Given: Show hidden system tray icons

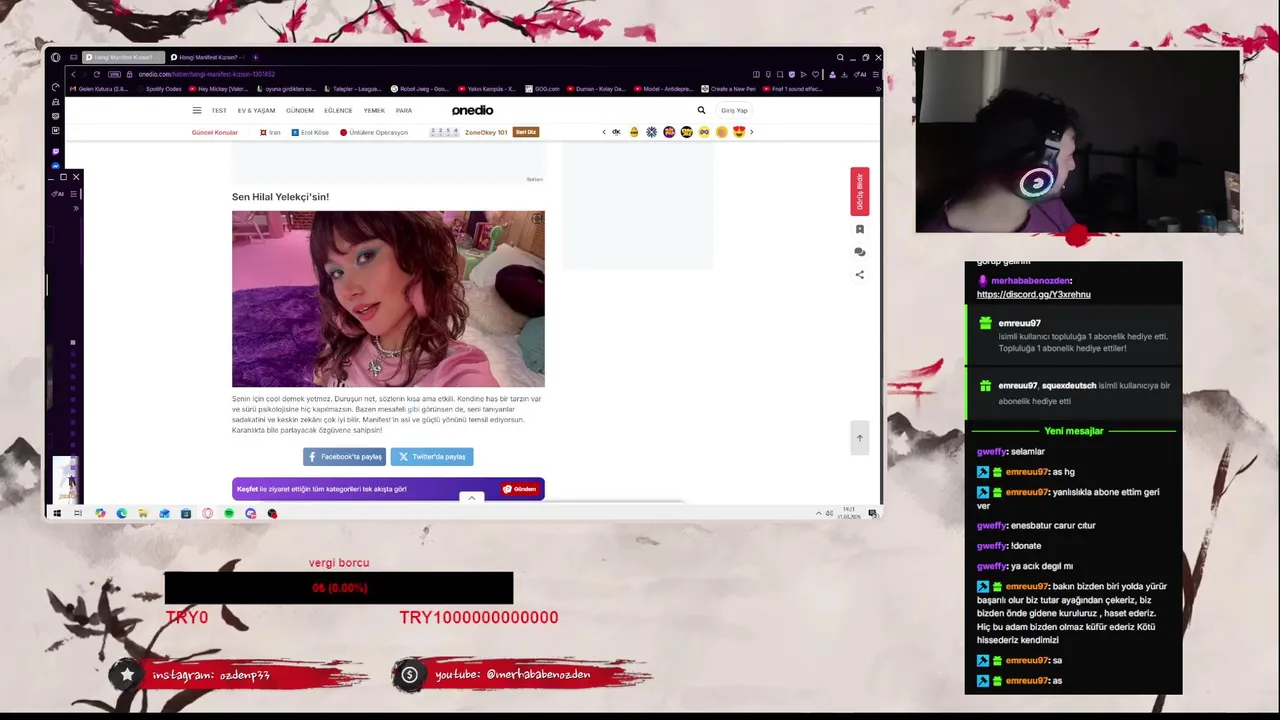Looking at the screenshot, I should [x=819, y=513].
